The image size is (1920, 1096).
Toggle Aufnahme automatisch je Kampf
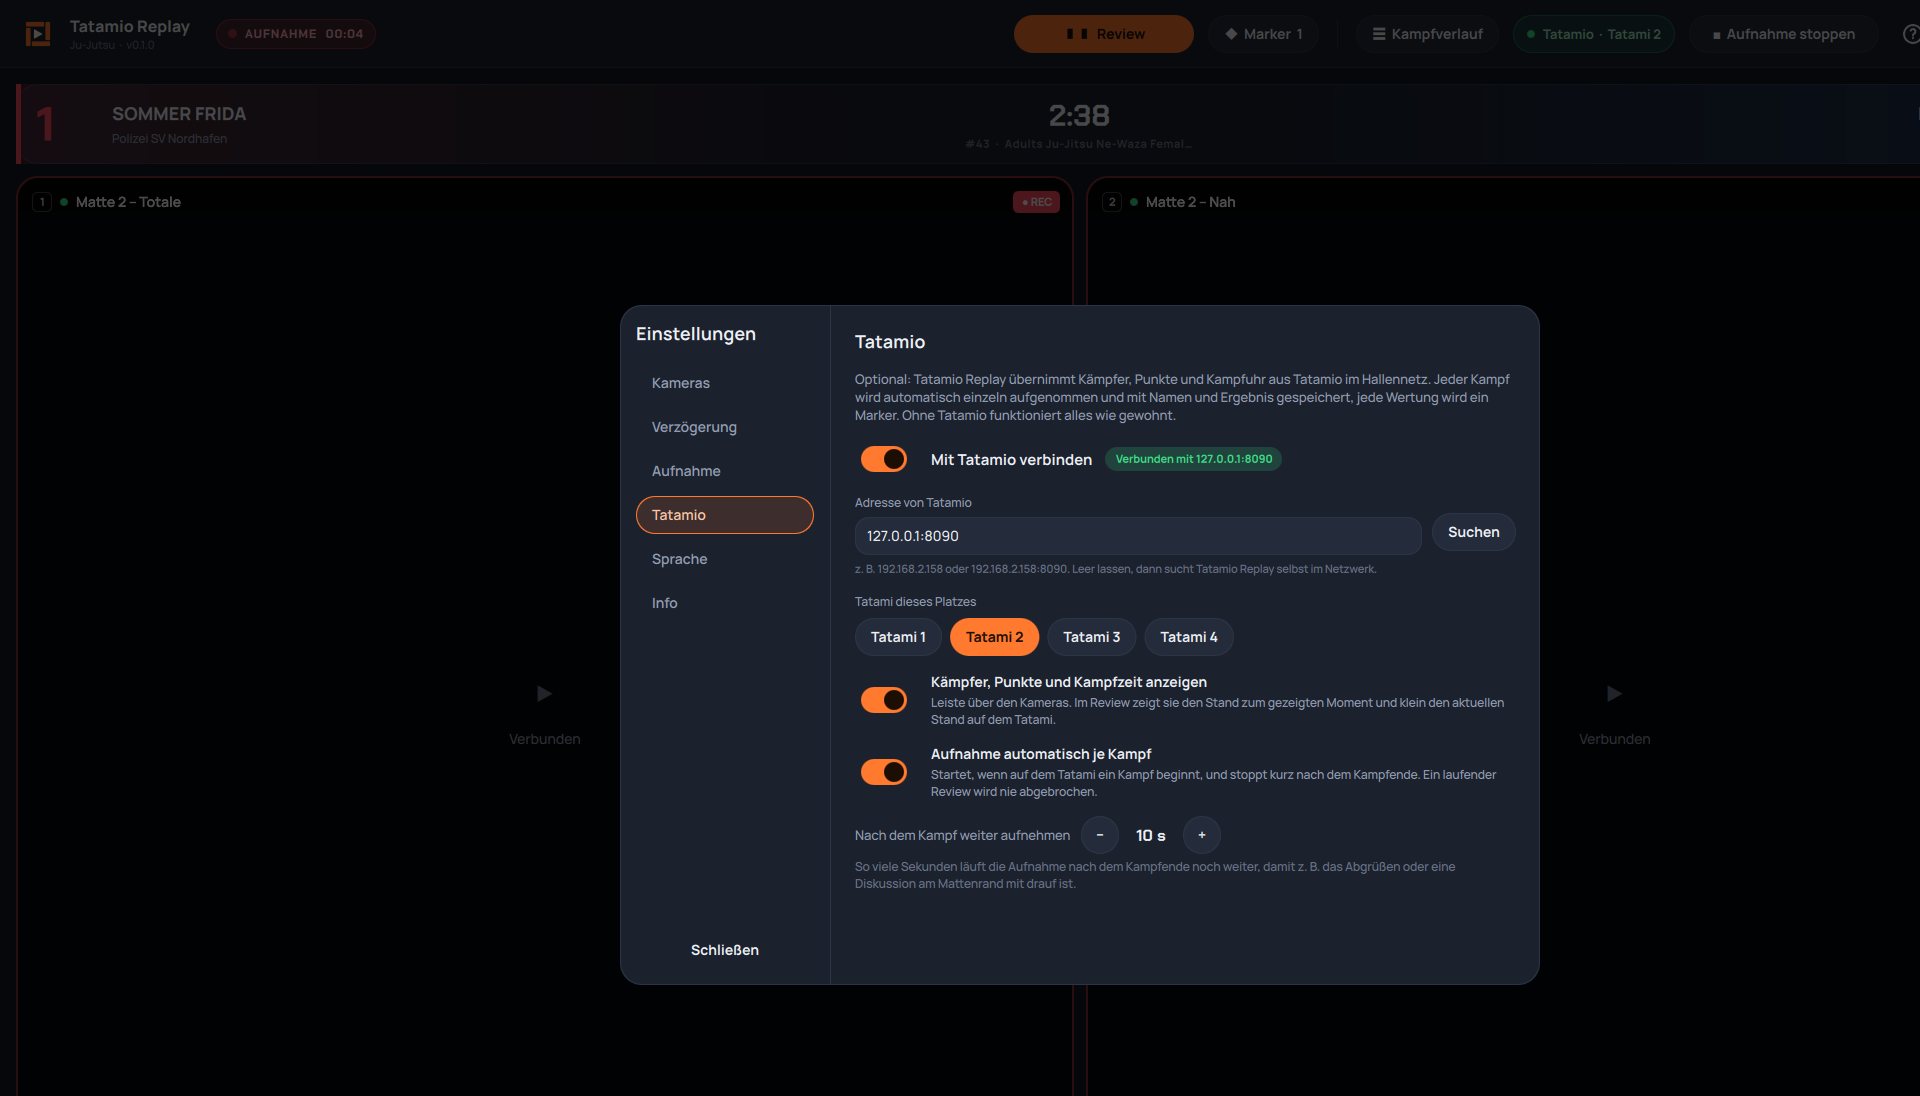tap(884, 772)
